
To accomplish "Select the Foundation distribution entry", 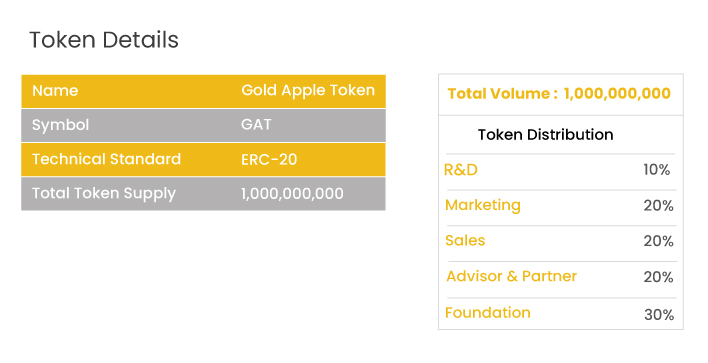I will [x=488, y=313].
